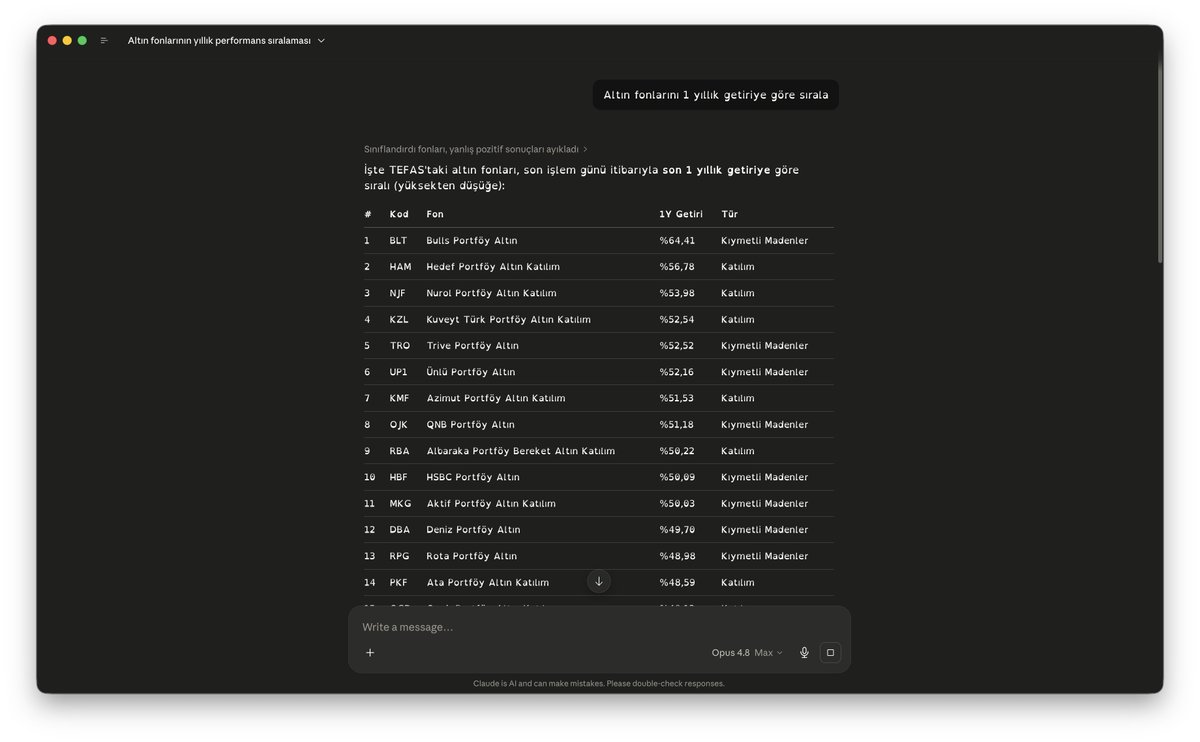Click 'Albaraka Portföy Bereket Altın Katılım' fund name
Image resolution: width=1200 pixels, height=742 pixels.
point(521,451)
